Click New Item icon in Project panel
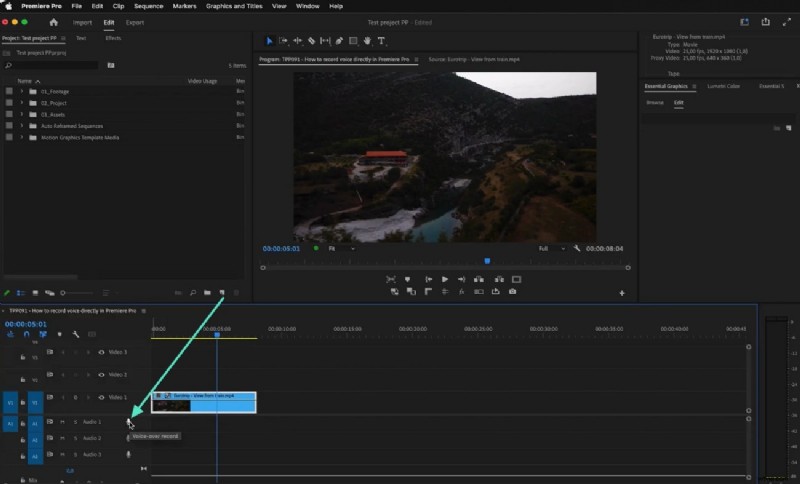Viewport: 800px width, 484px height. [222, 293]
